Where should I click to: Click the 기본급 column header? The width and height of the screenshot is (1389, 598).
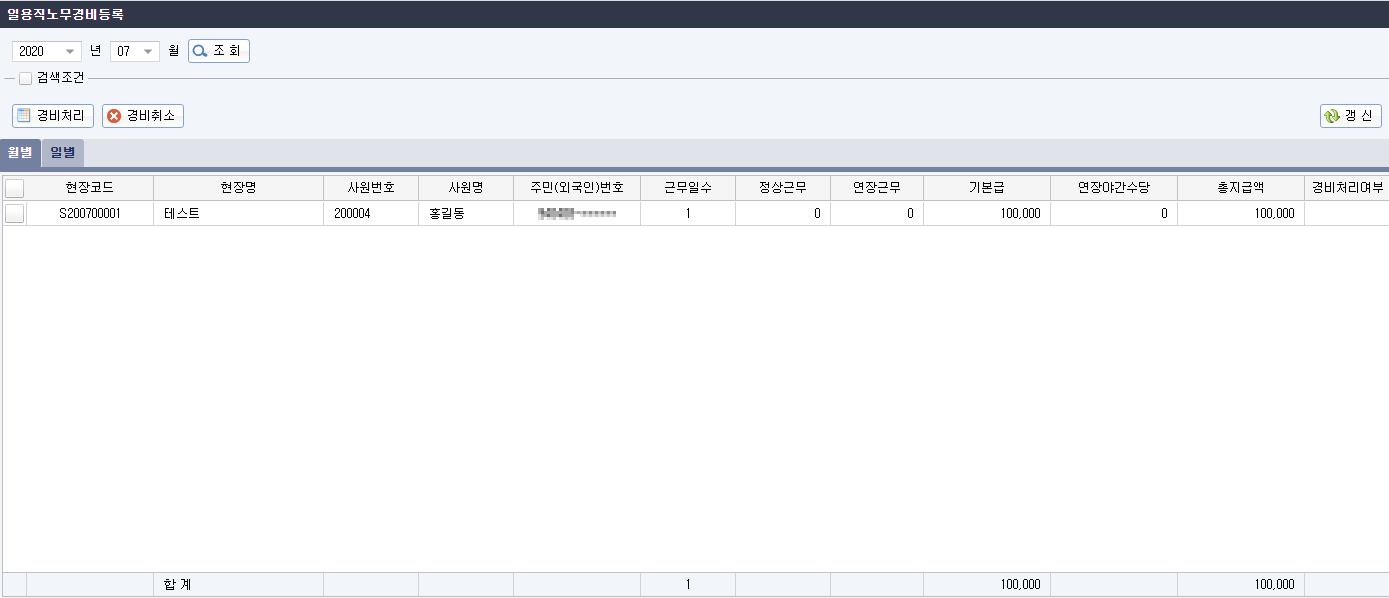(987, 188)
